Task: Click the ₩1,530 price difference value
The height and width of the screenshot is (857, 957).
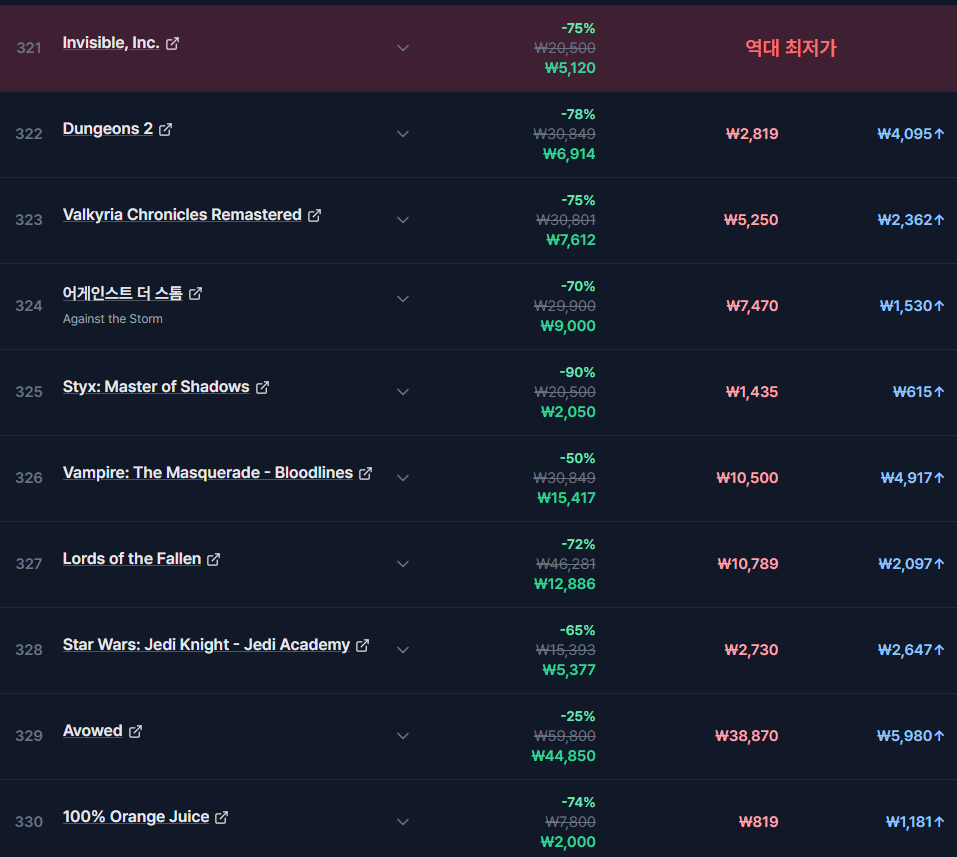Action: pyautogui.click(x=912, y=306)
